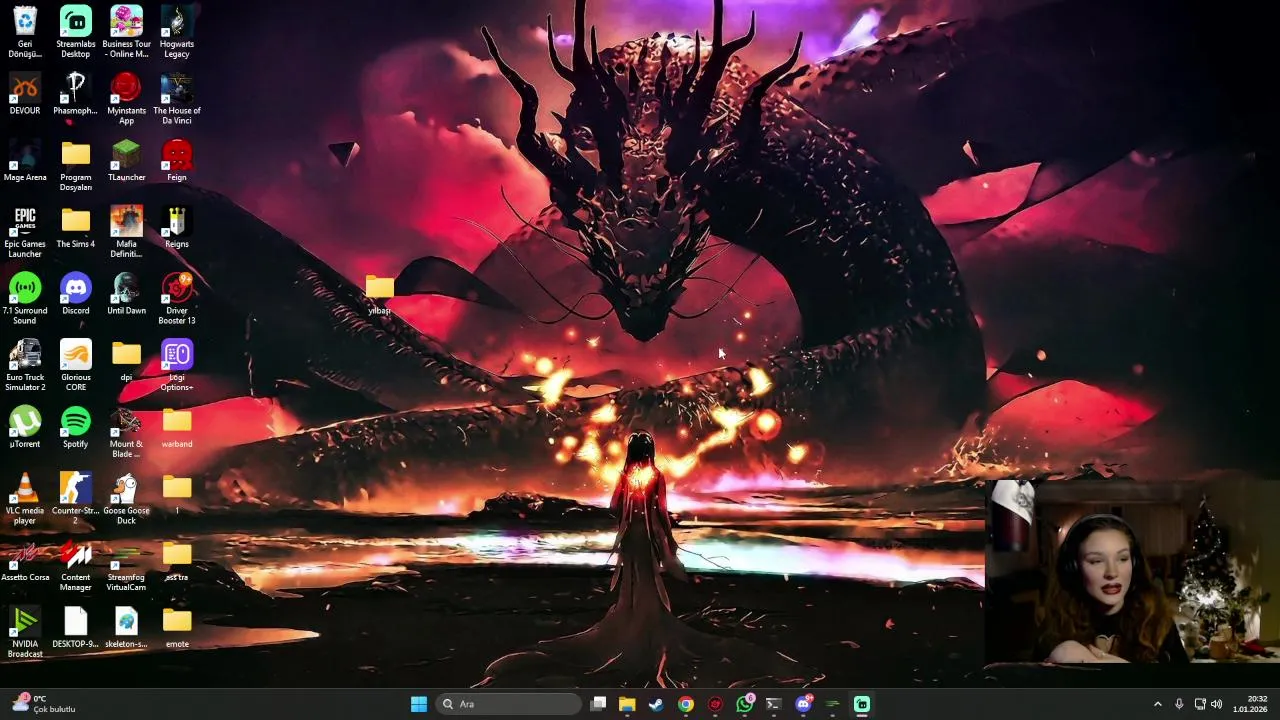Select the DESKTOP-9... file
This screenshot has width=1280, height=720.
[76, 628]
